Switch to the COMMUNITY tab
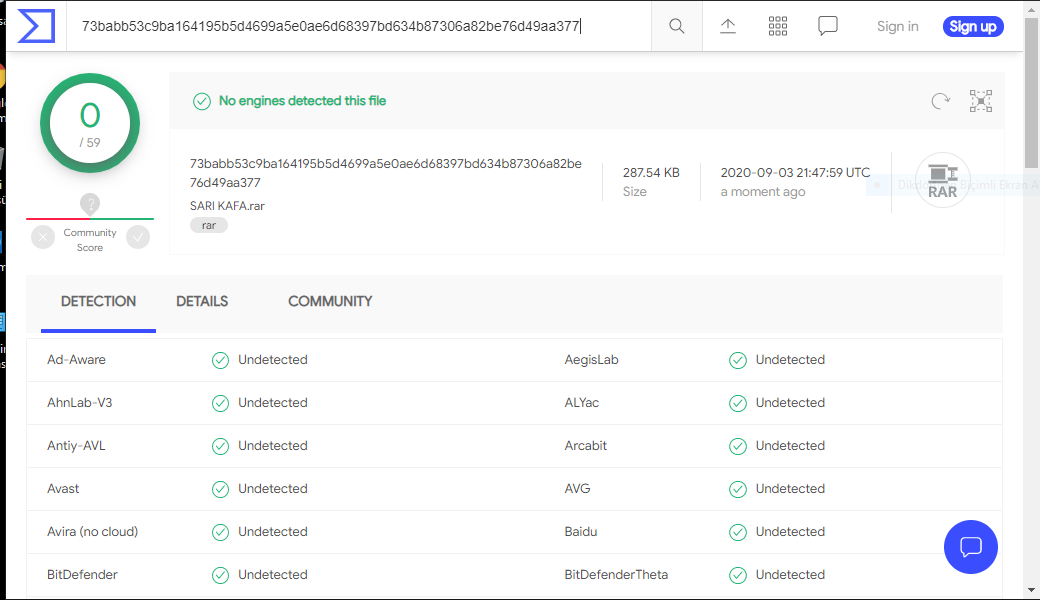The height and width of the screenshot is (600, 1040). click(330, 302)
